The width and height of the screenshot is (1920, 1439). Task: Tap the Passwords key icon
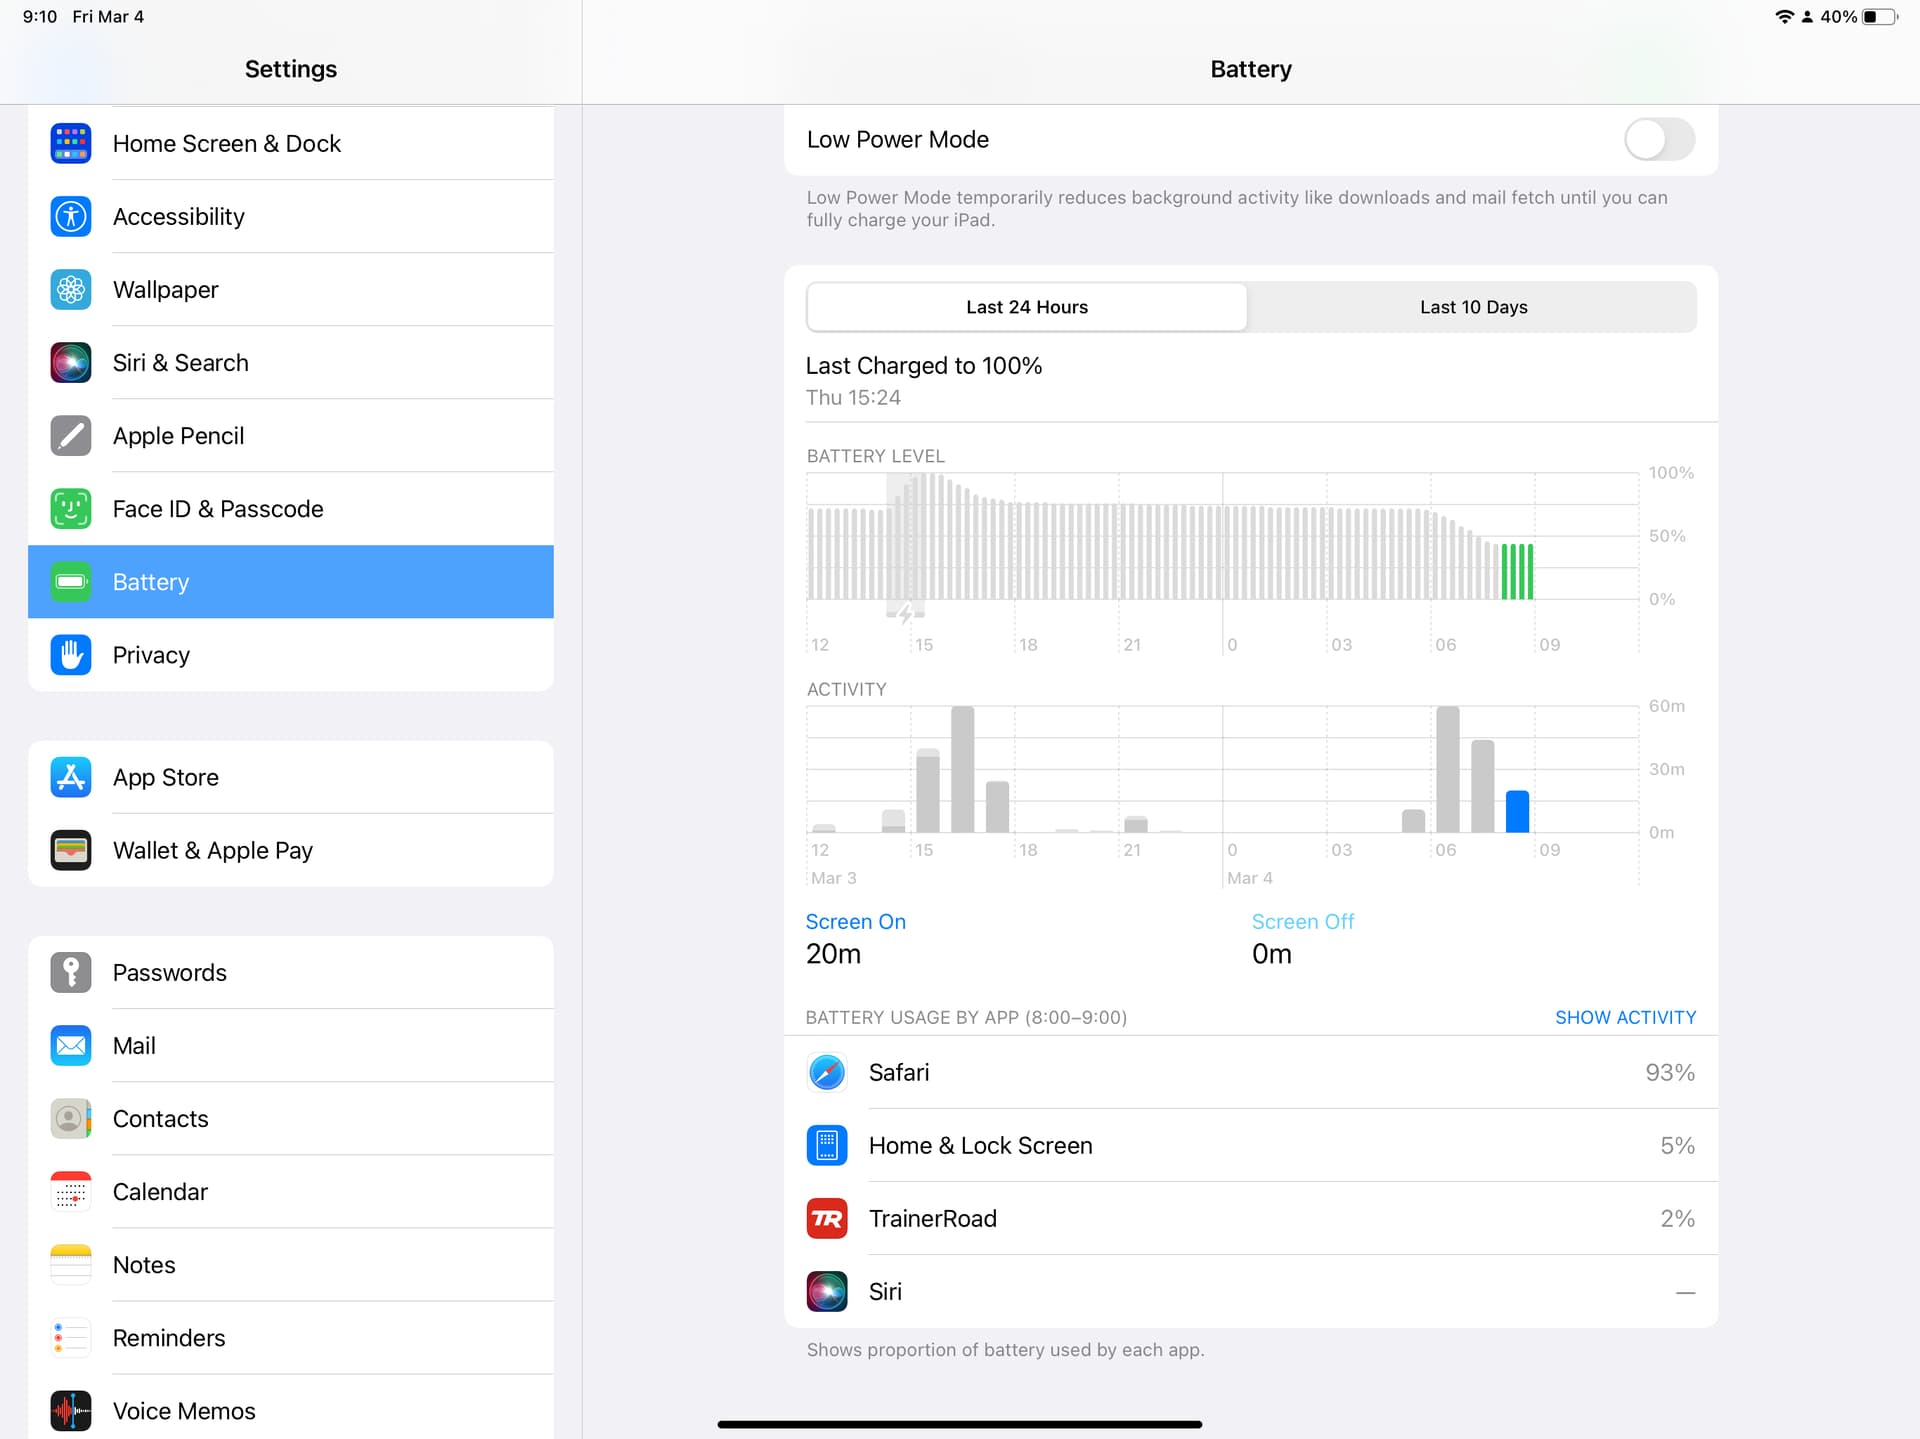pos(71,972)
